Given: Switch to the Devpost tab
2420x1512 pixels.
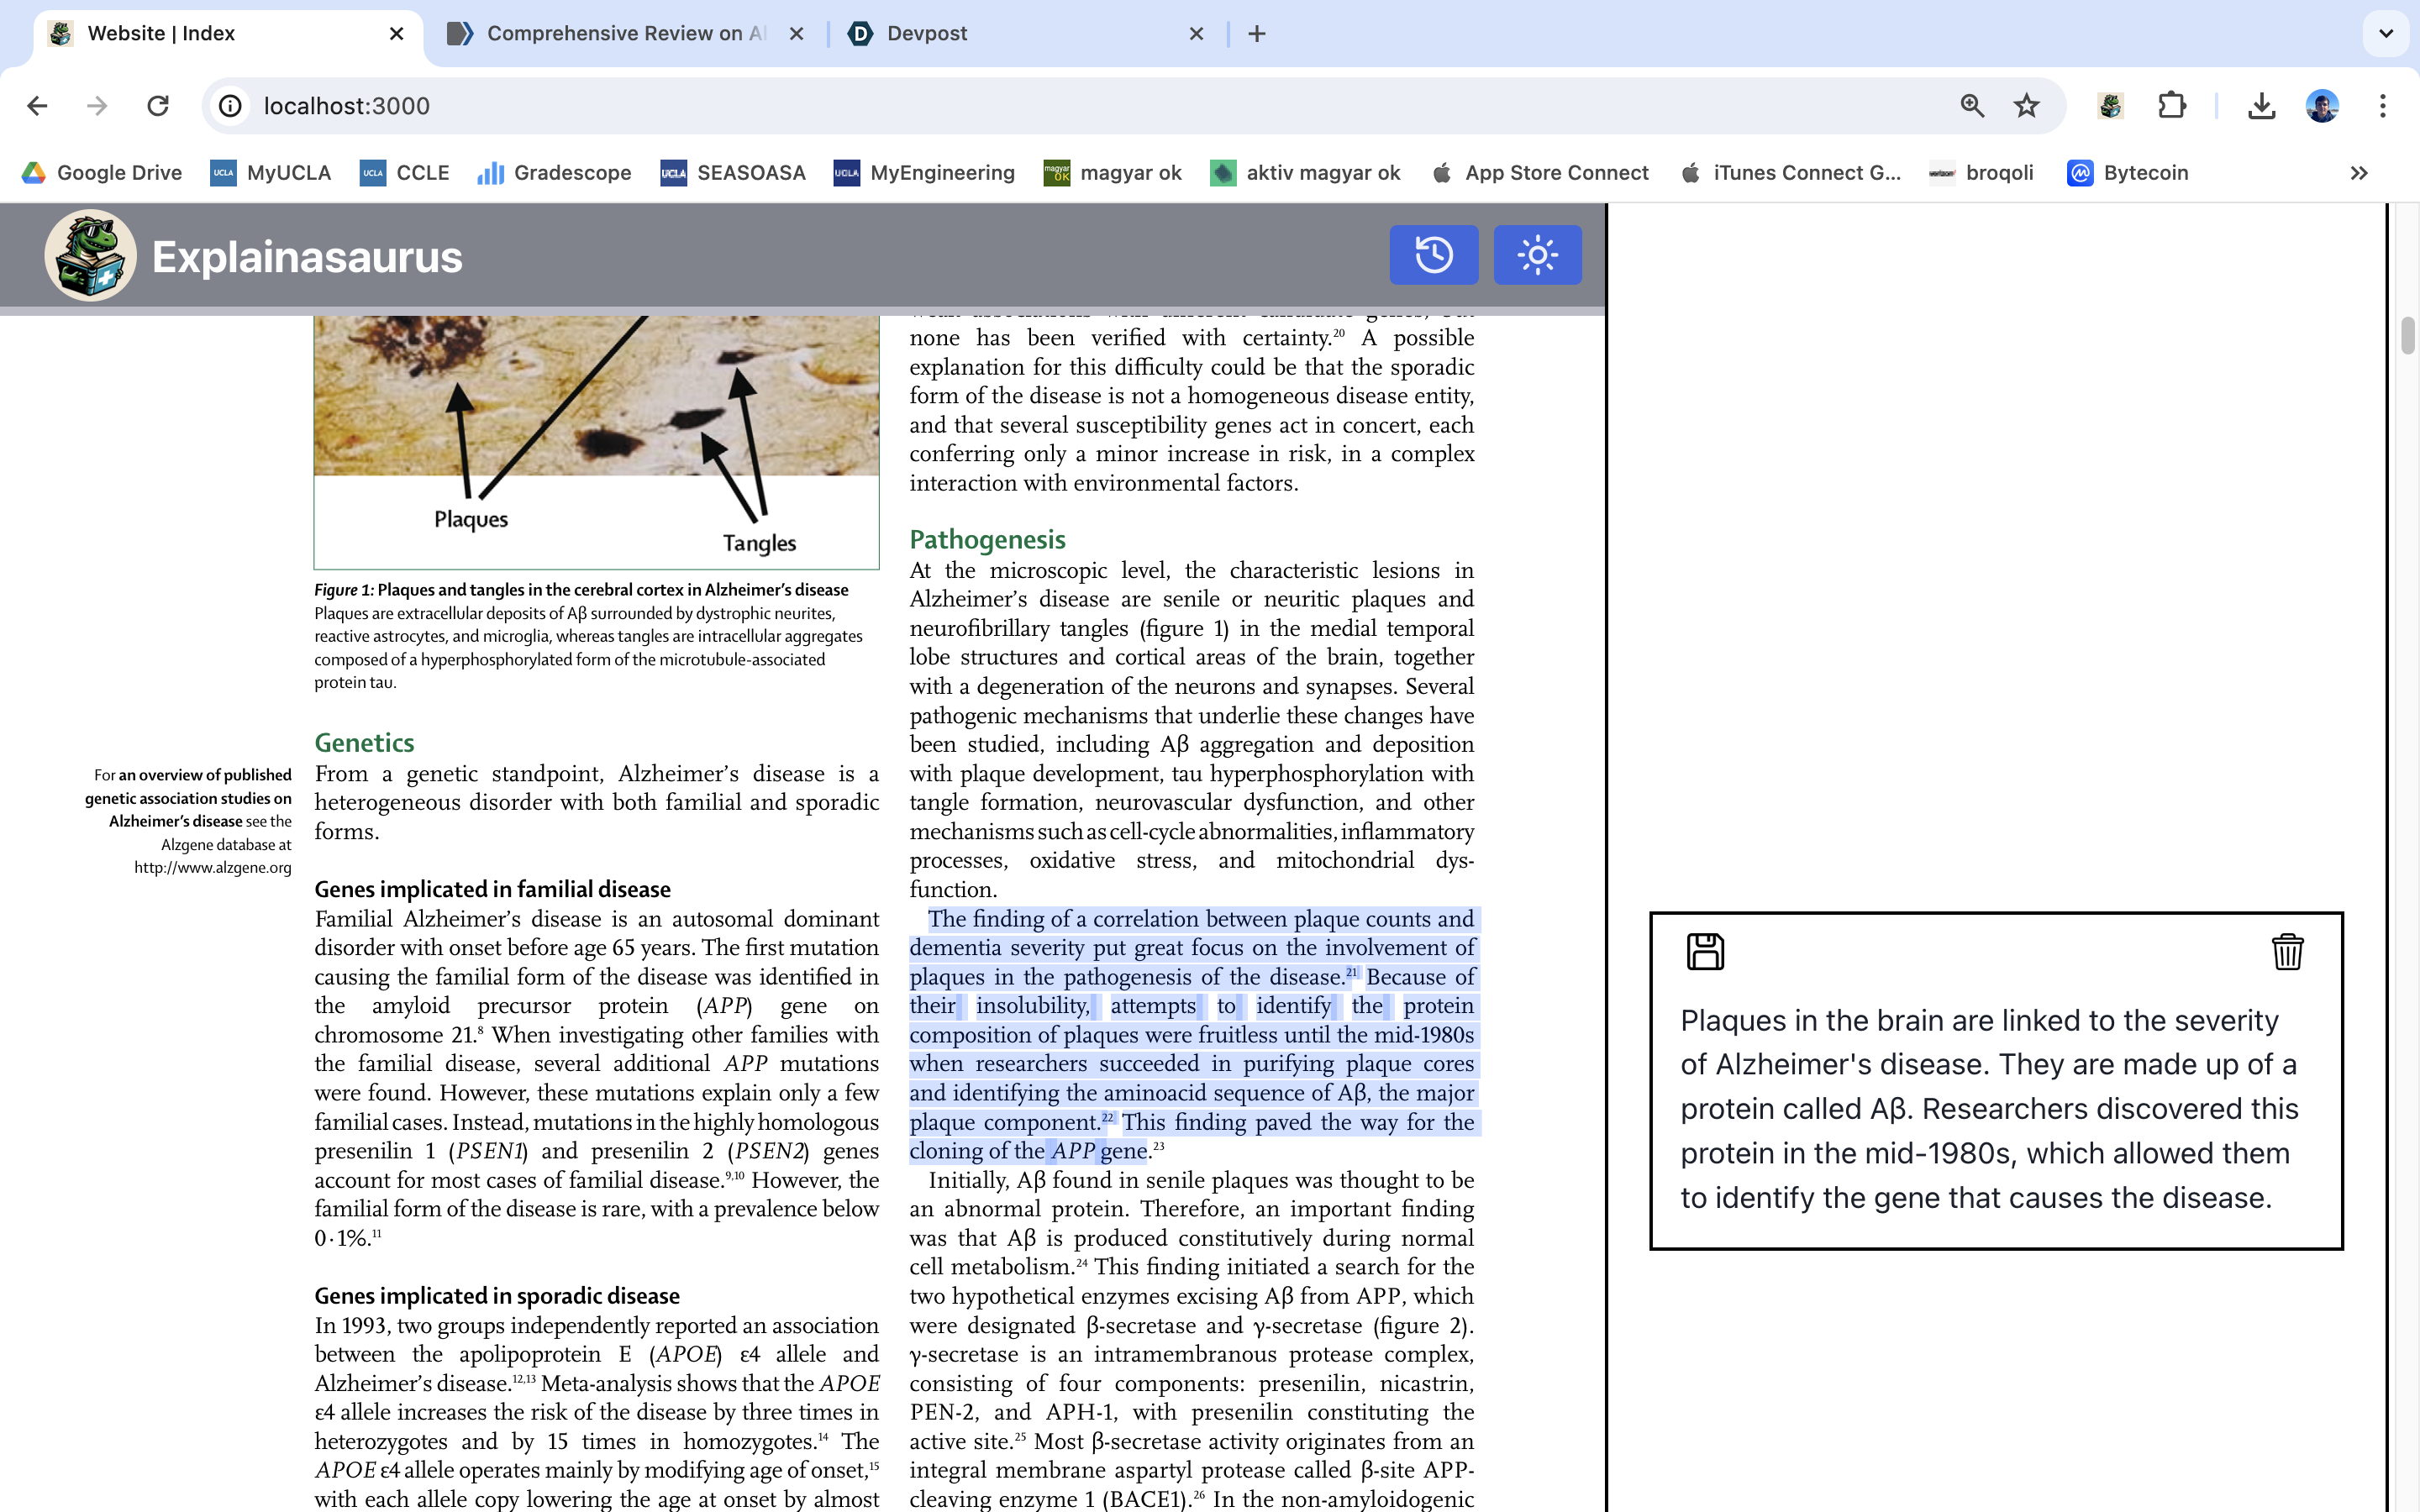Looking at the screenshot, I should click(x=926, y=33).
